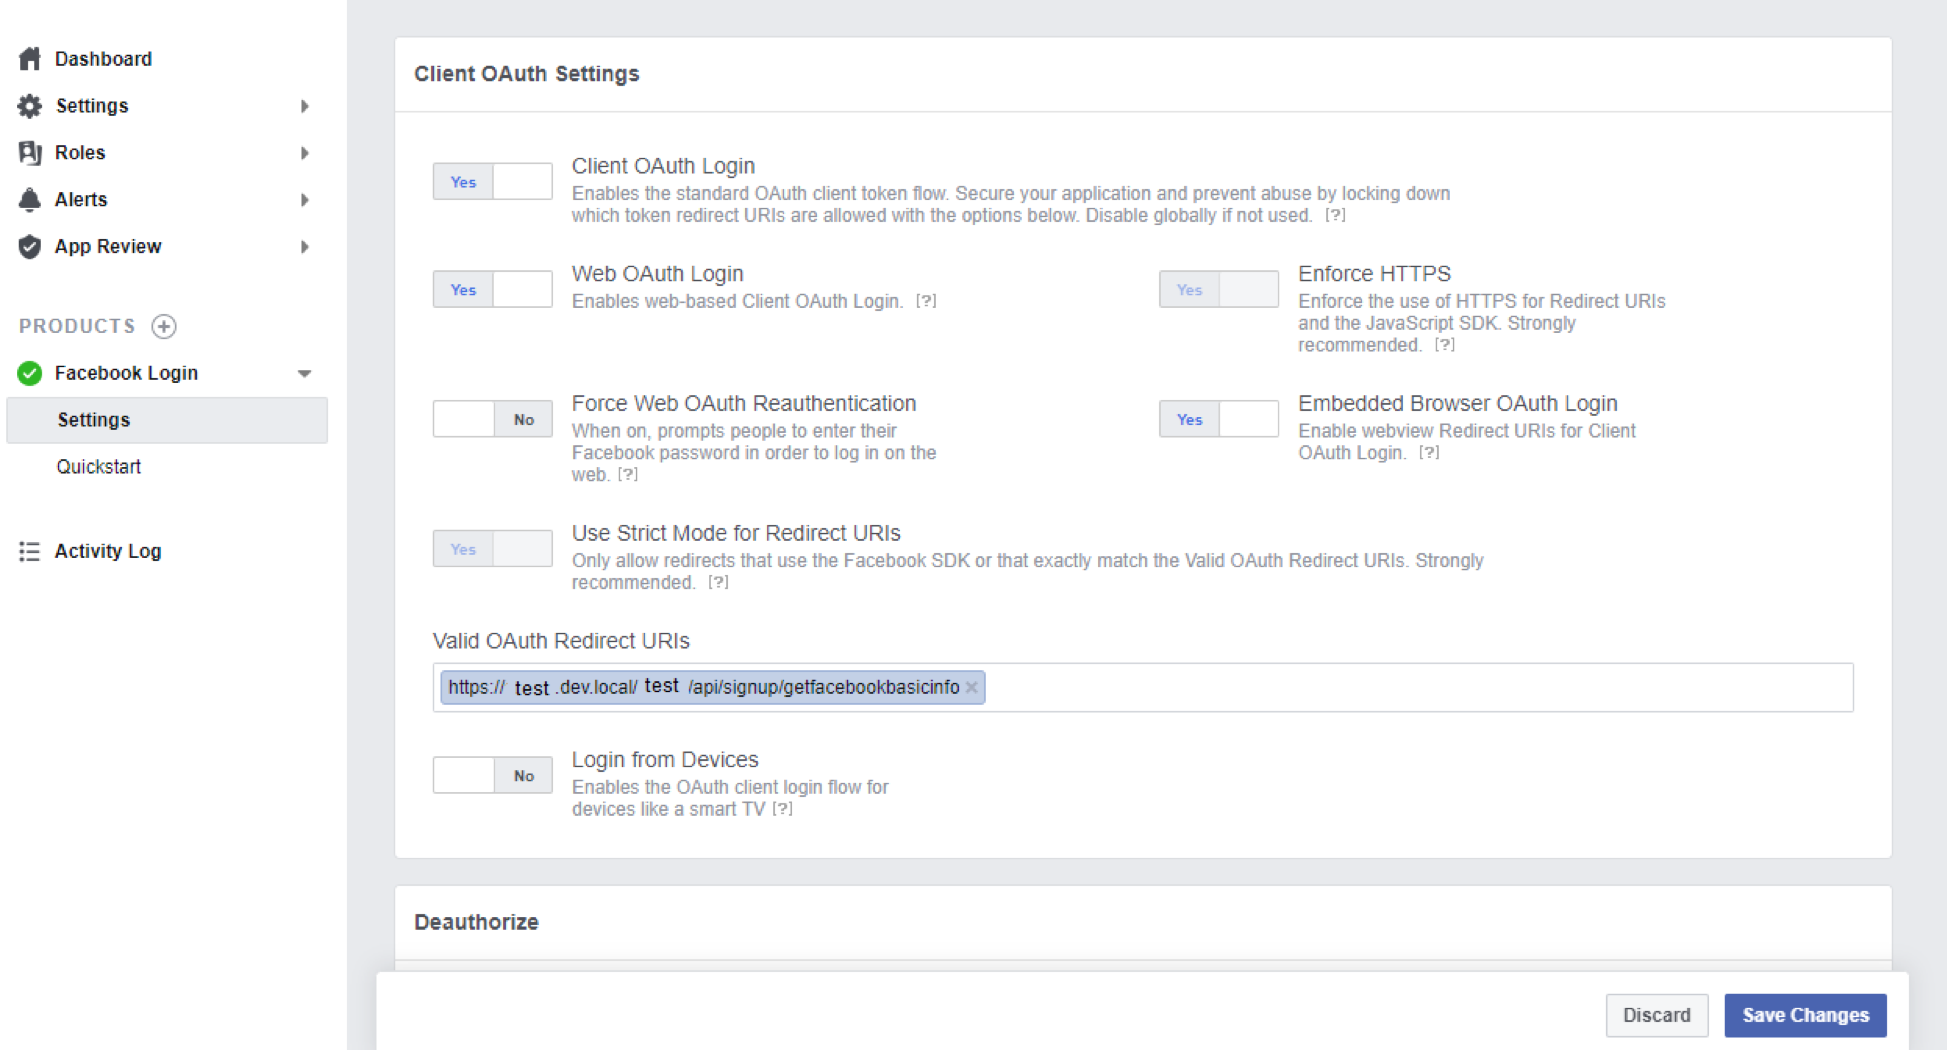Click the Dashboard house icon

pyautogui.click(x=30, y=59)
